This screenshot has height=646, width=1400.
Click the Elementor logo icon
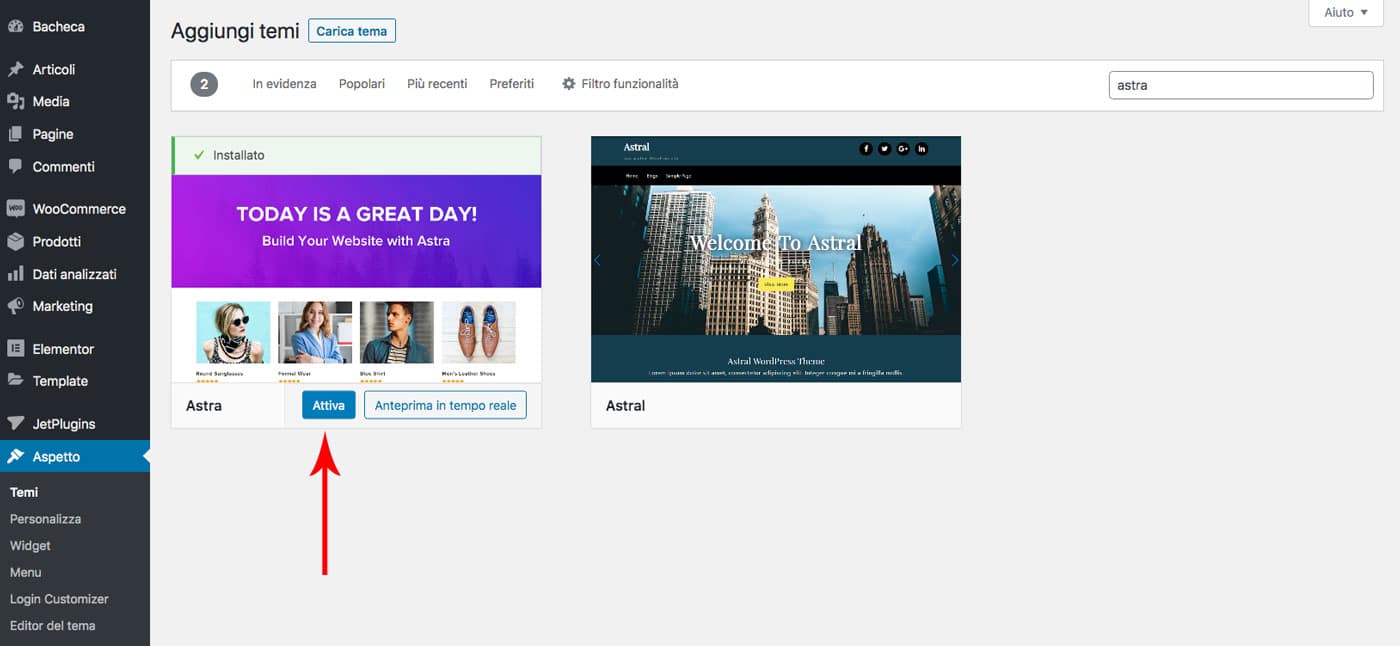(16, 349)
